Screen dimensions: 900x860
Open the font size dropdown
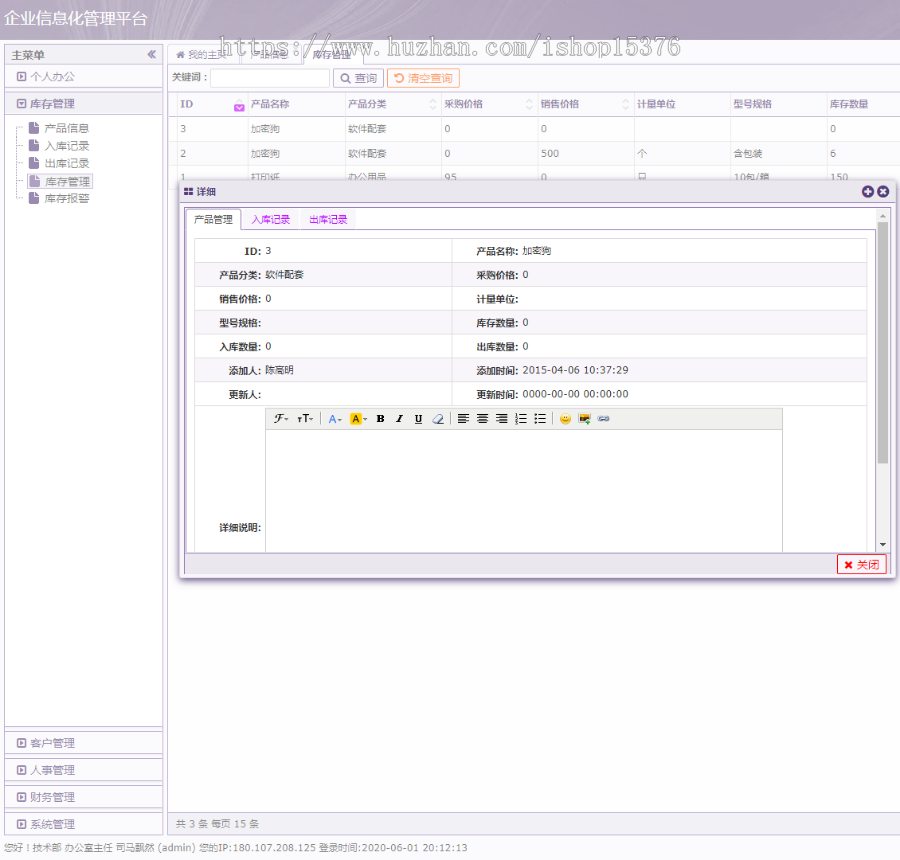(x=304, y=419)
